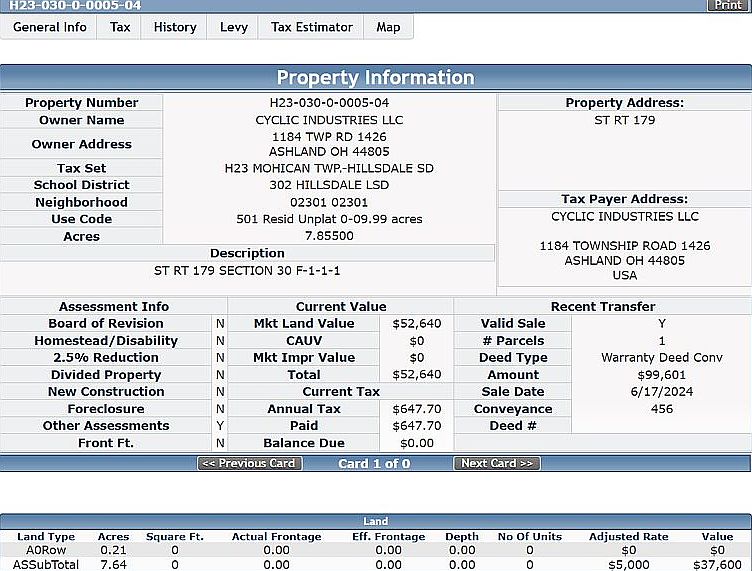Screen dimensions: 752x571
Task: Select A0Row acres 0.21
Action: (113, 550)
